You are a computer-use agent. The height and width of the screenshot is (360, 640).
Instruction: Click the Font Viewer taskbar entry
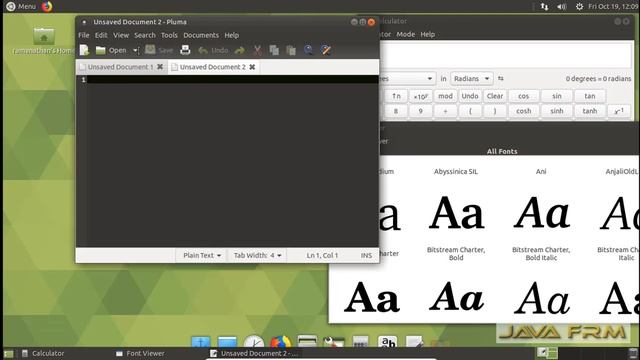pyautogui.click(x=140, y=353)
